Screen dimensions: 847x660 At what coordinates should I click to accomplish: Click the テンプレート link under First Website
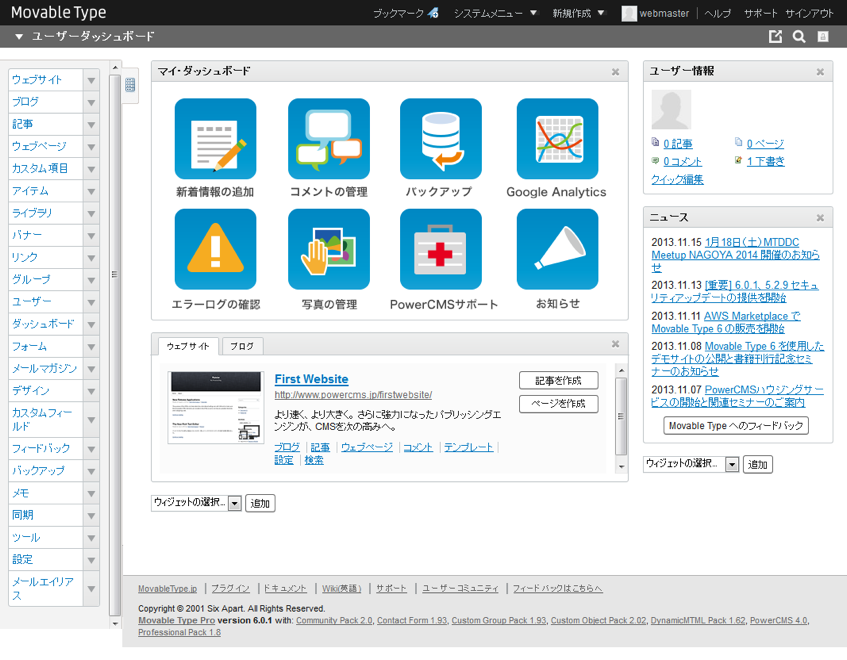click(x=468, y=447)
